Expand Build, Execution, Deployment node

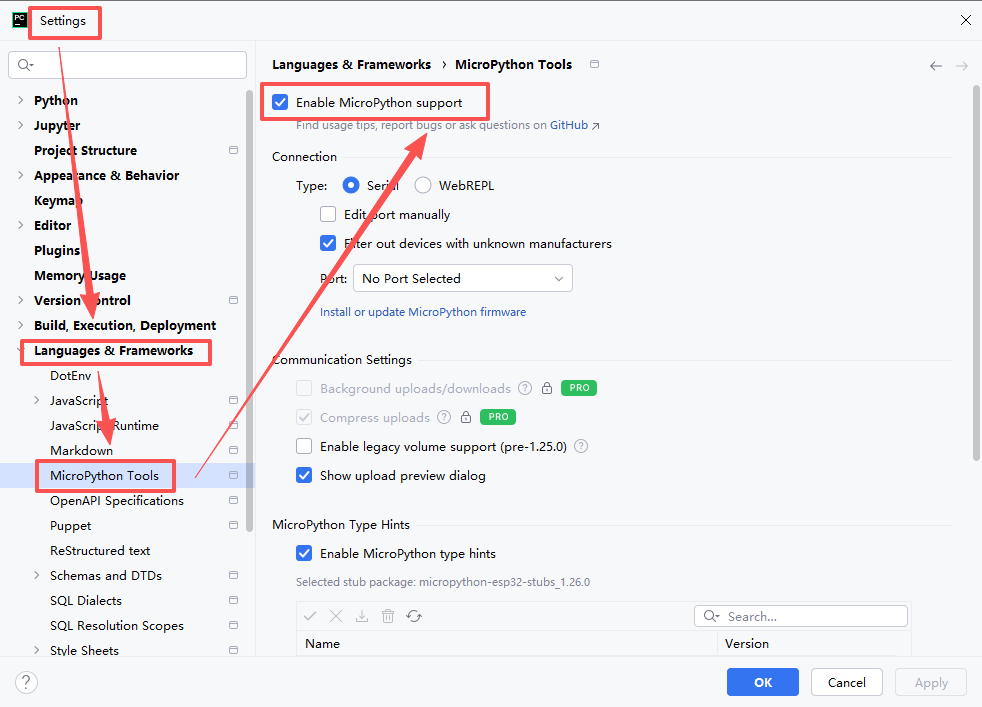(21, 325)
